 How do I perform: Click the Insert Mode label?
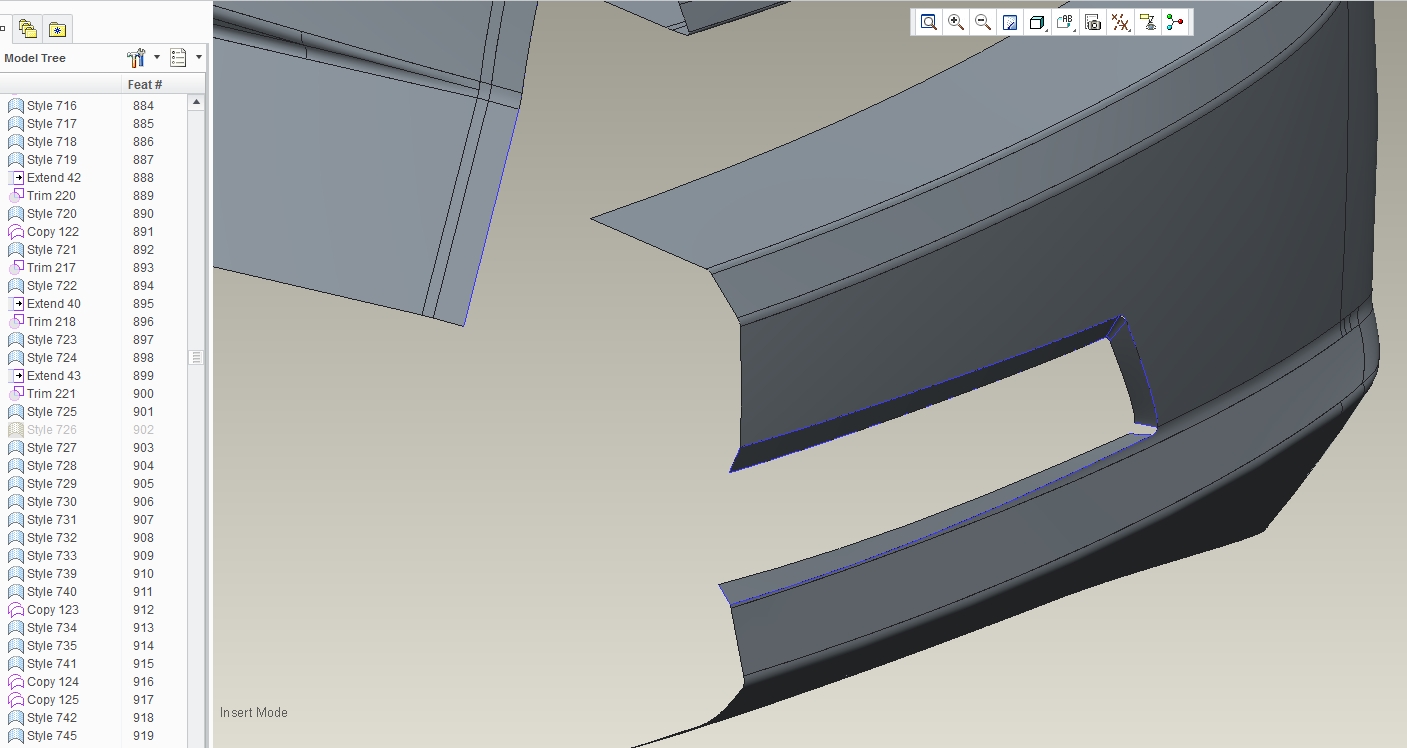point(254,713)
